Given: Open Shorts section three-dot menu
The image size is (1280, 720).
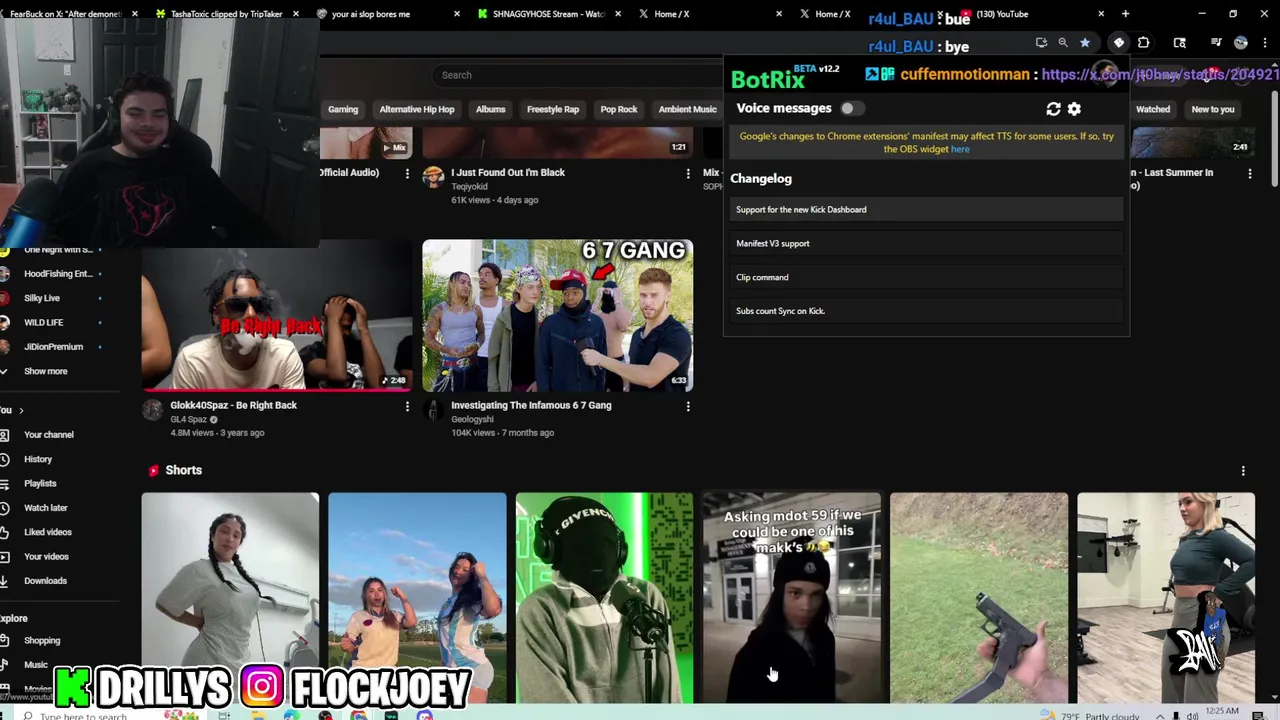Looking at the screenshot, I should click(1243, 471).
